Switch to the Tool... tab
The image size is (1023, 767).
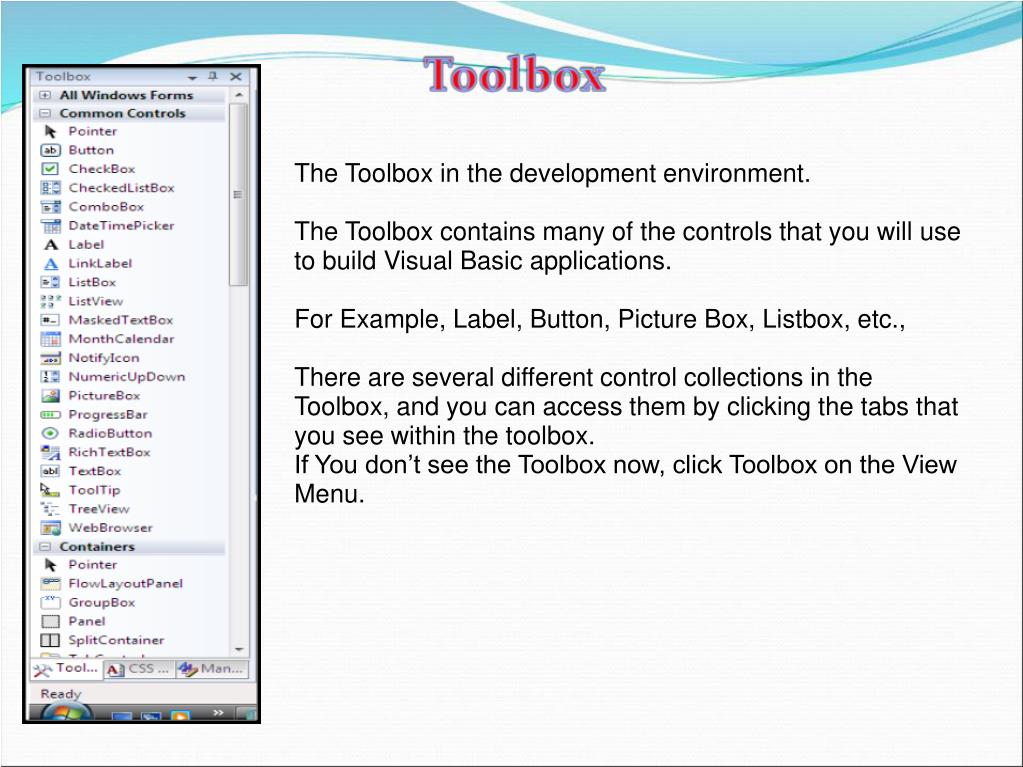pyautogui.click(x=67, y=669)
